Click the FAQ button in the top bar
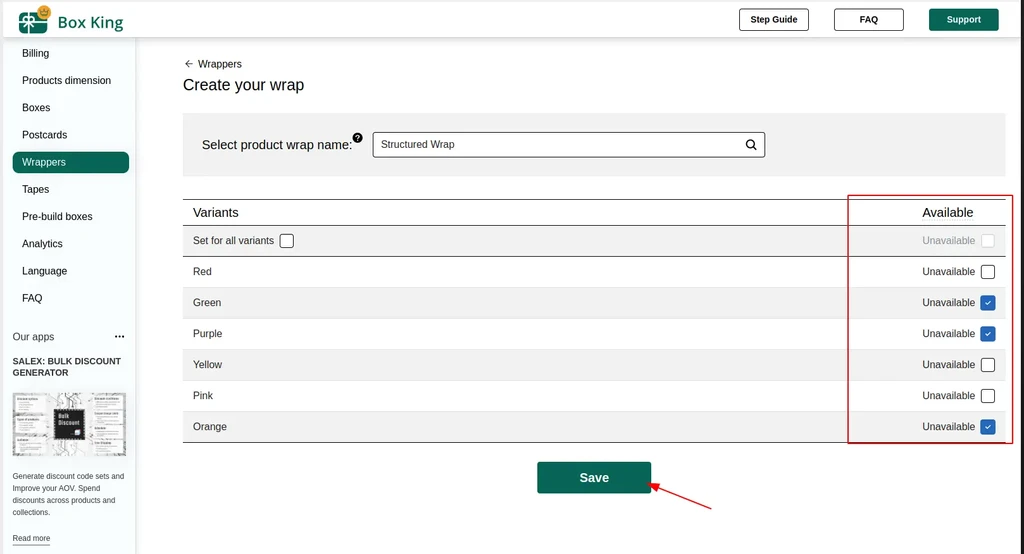 869,20
